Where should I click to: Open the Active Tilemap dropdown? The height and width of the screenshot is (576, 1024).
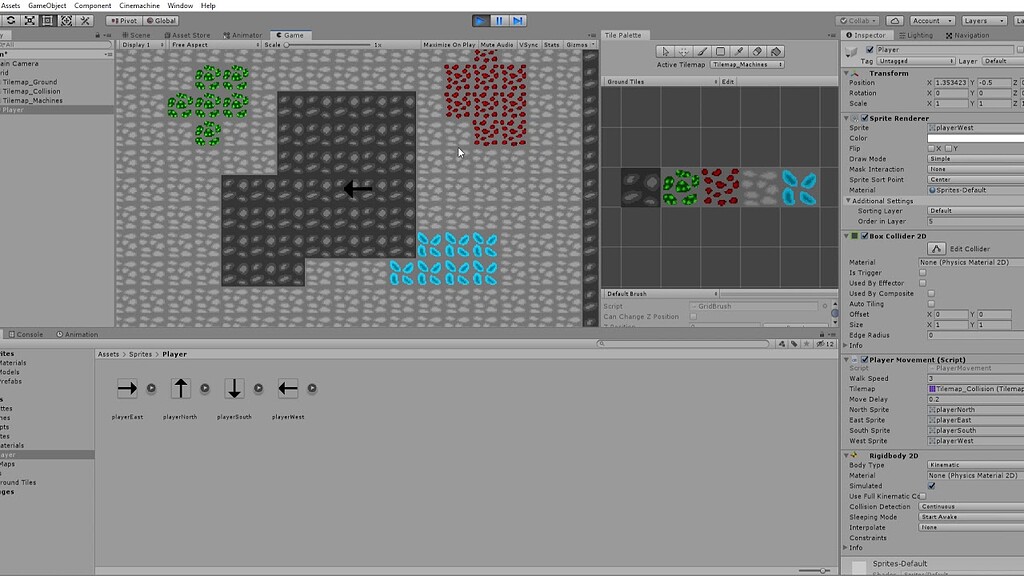click(x=748, y=64)
